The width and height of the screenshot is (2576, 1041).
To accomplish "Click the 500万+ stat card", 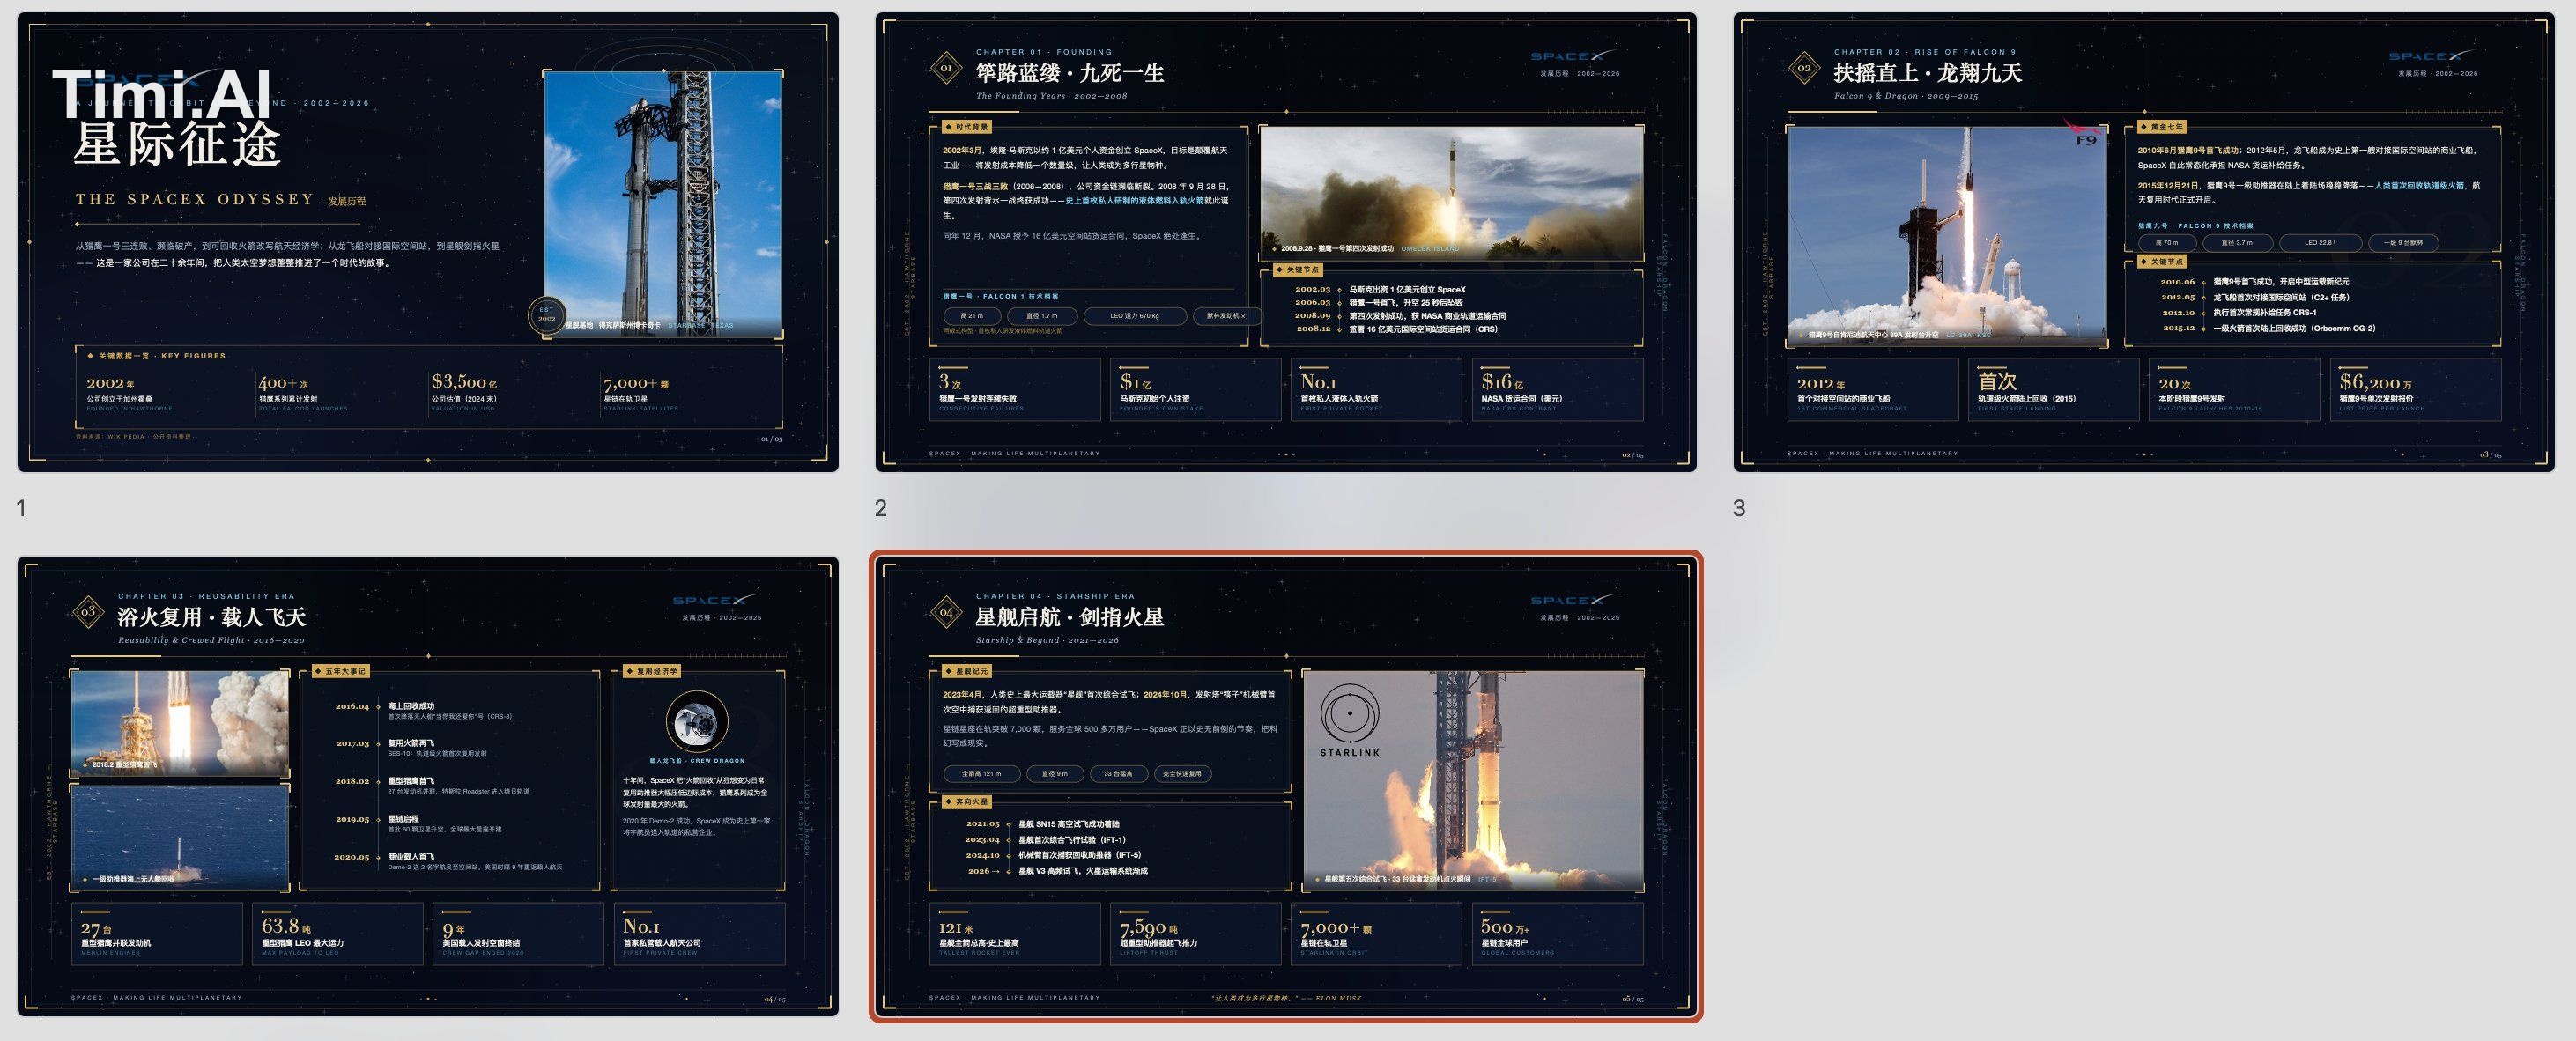I will pos(1557,933).
